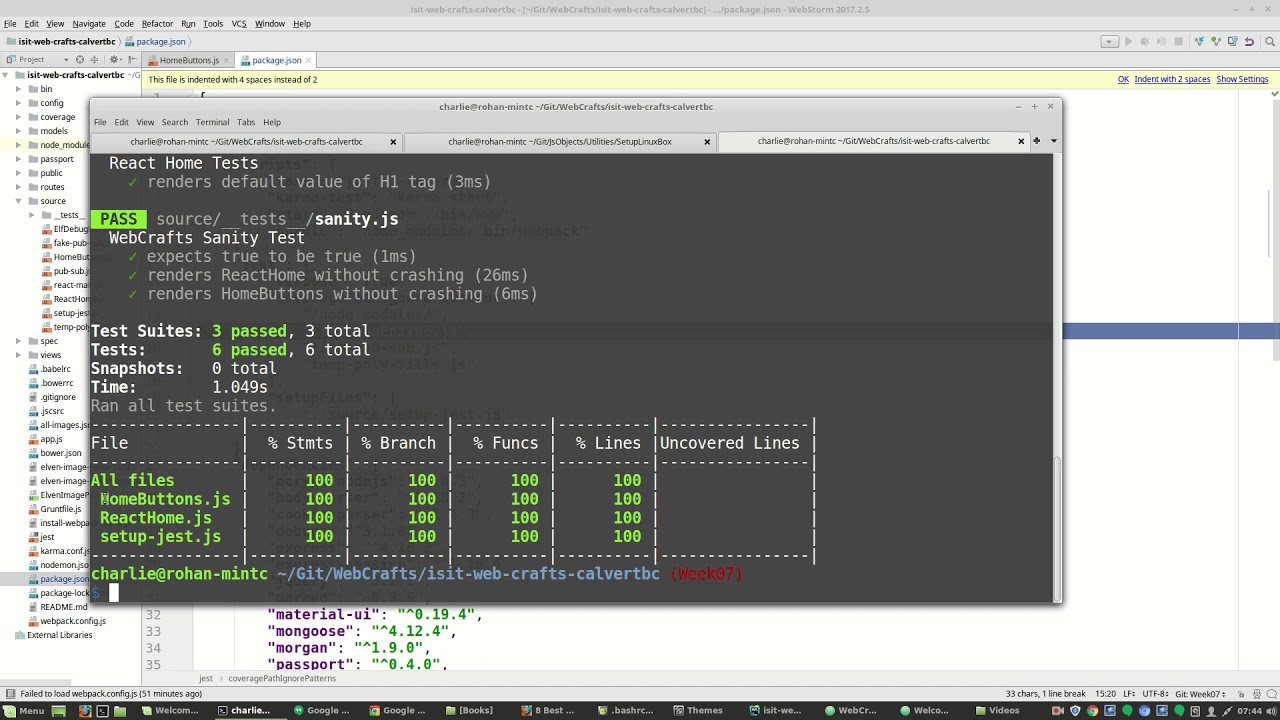1280x720 pixels.
Task: Click the VCS Commit changes icon
Action: [1214, 41]
